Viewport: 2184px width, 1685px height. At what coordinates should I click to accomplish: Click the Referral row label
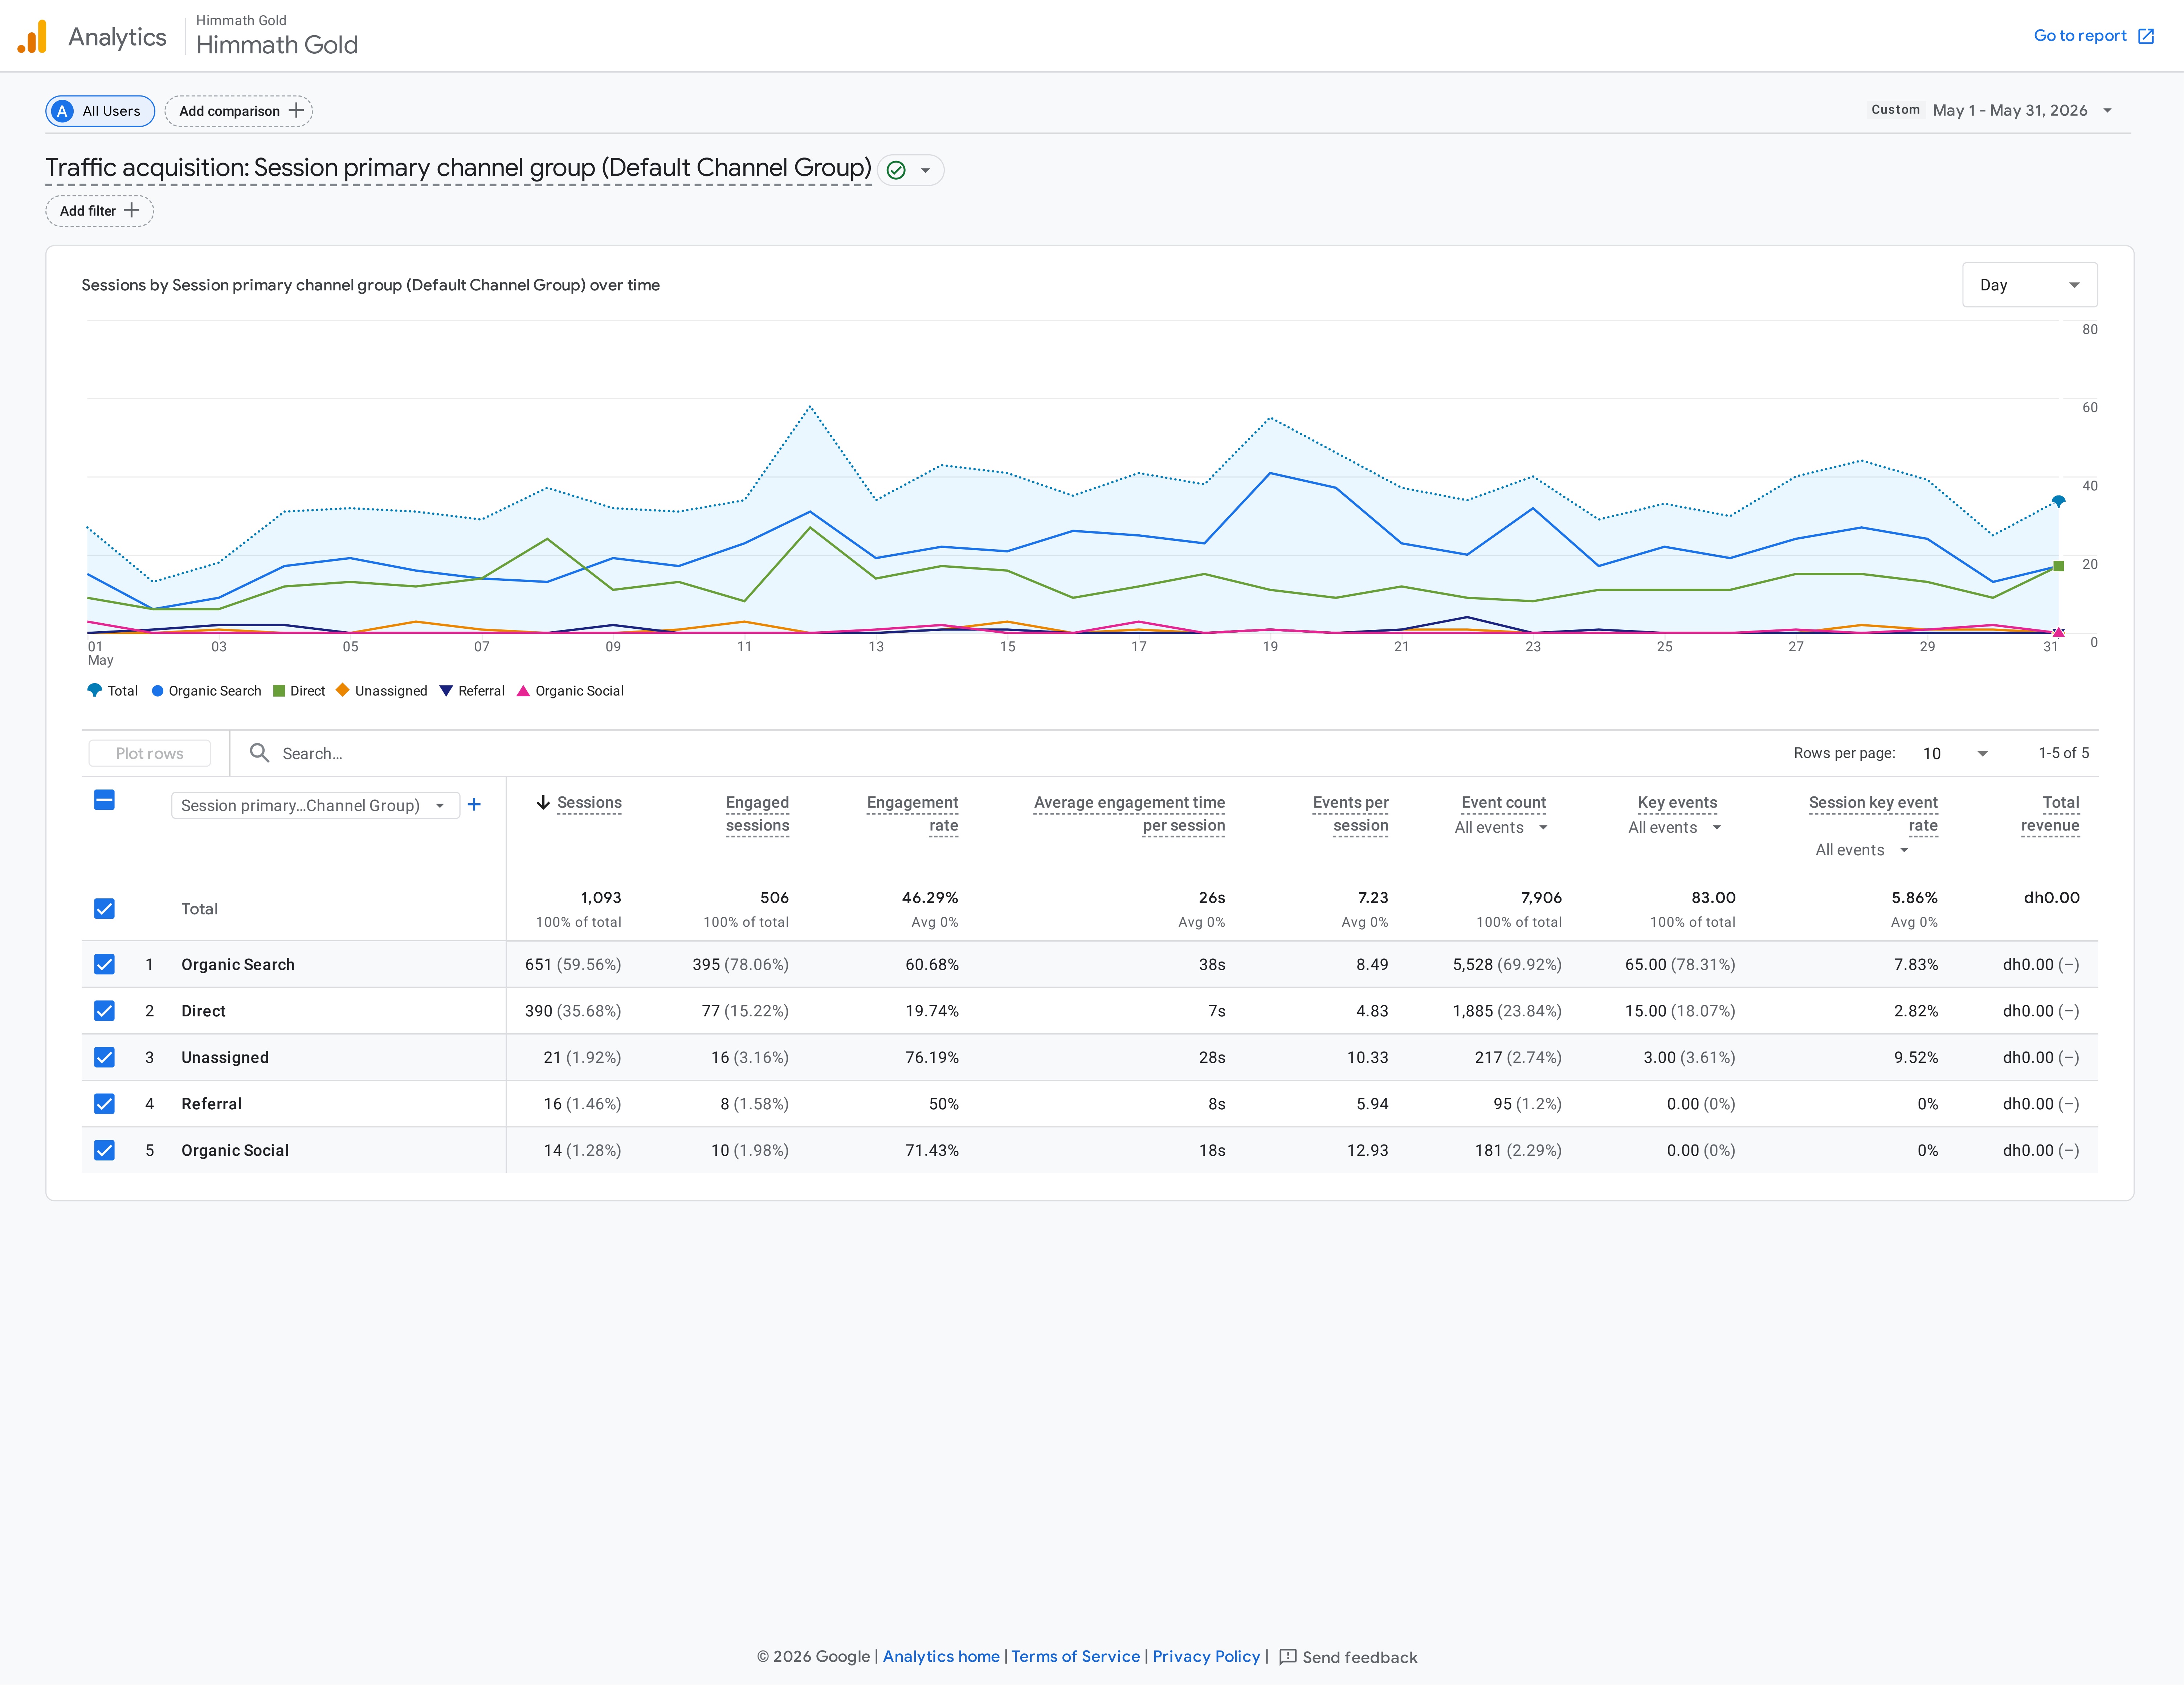211,1104
